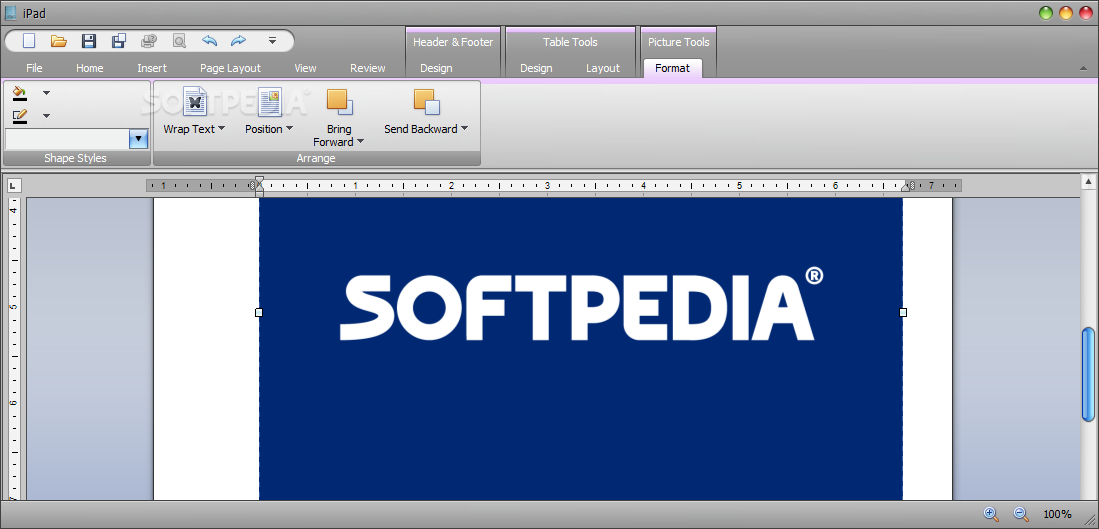
Task: Click the iPad application icon in the title bar
Action: [11, 13]
